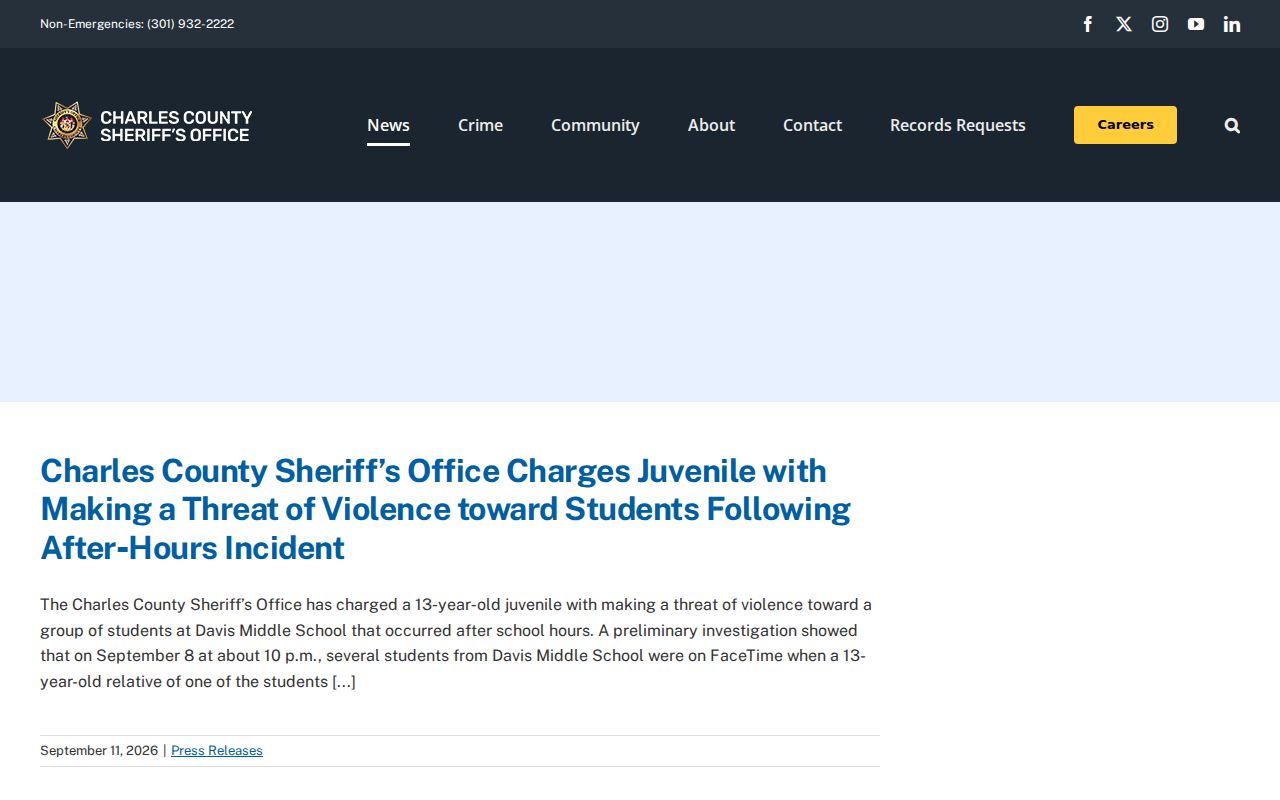Image resolution: width=1280 pixels, height=800 pixels.
Task: Click the September 11, 2026 date
Action: pyautogui.click(x=99, y=751)
